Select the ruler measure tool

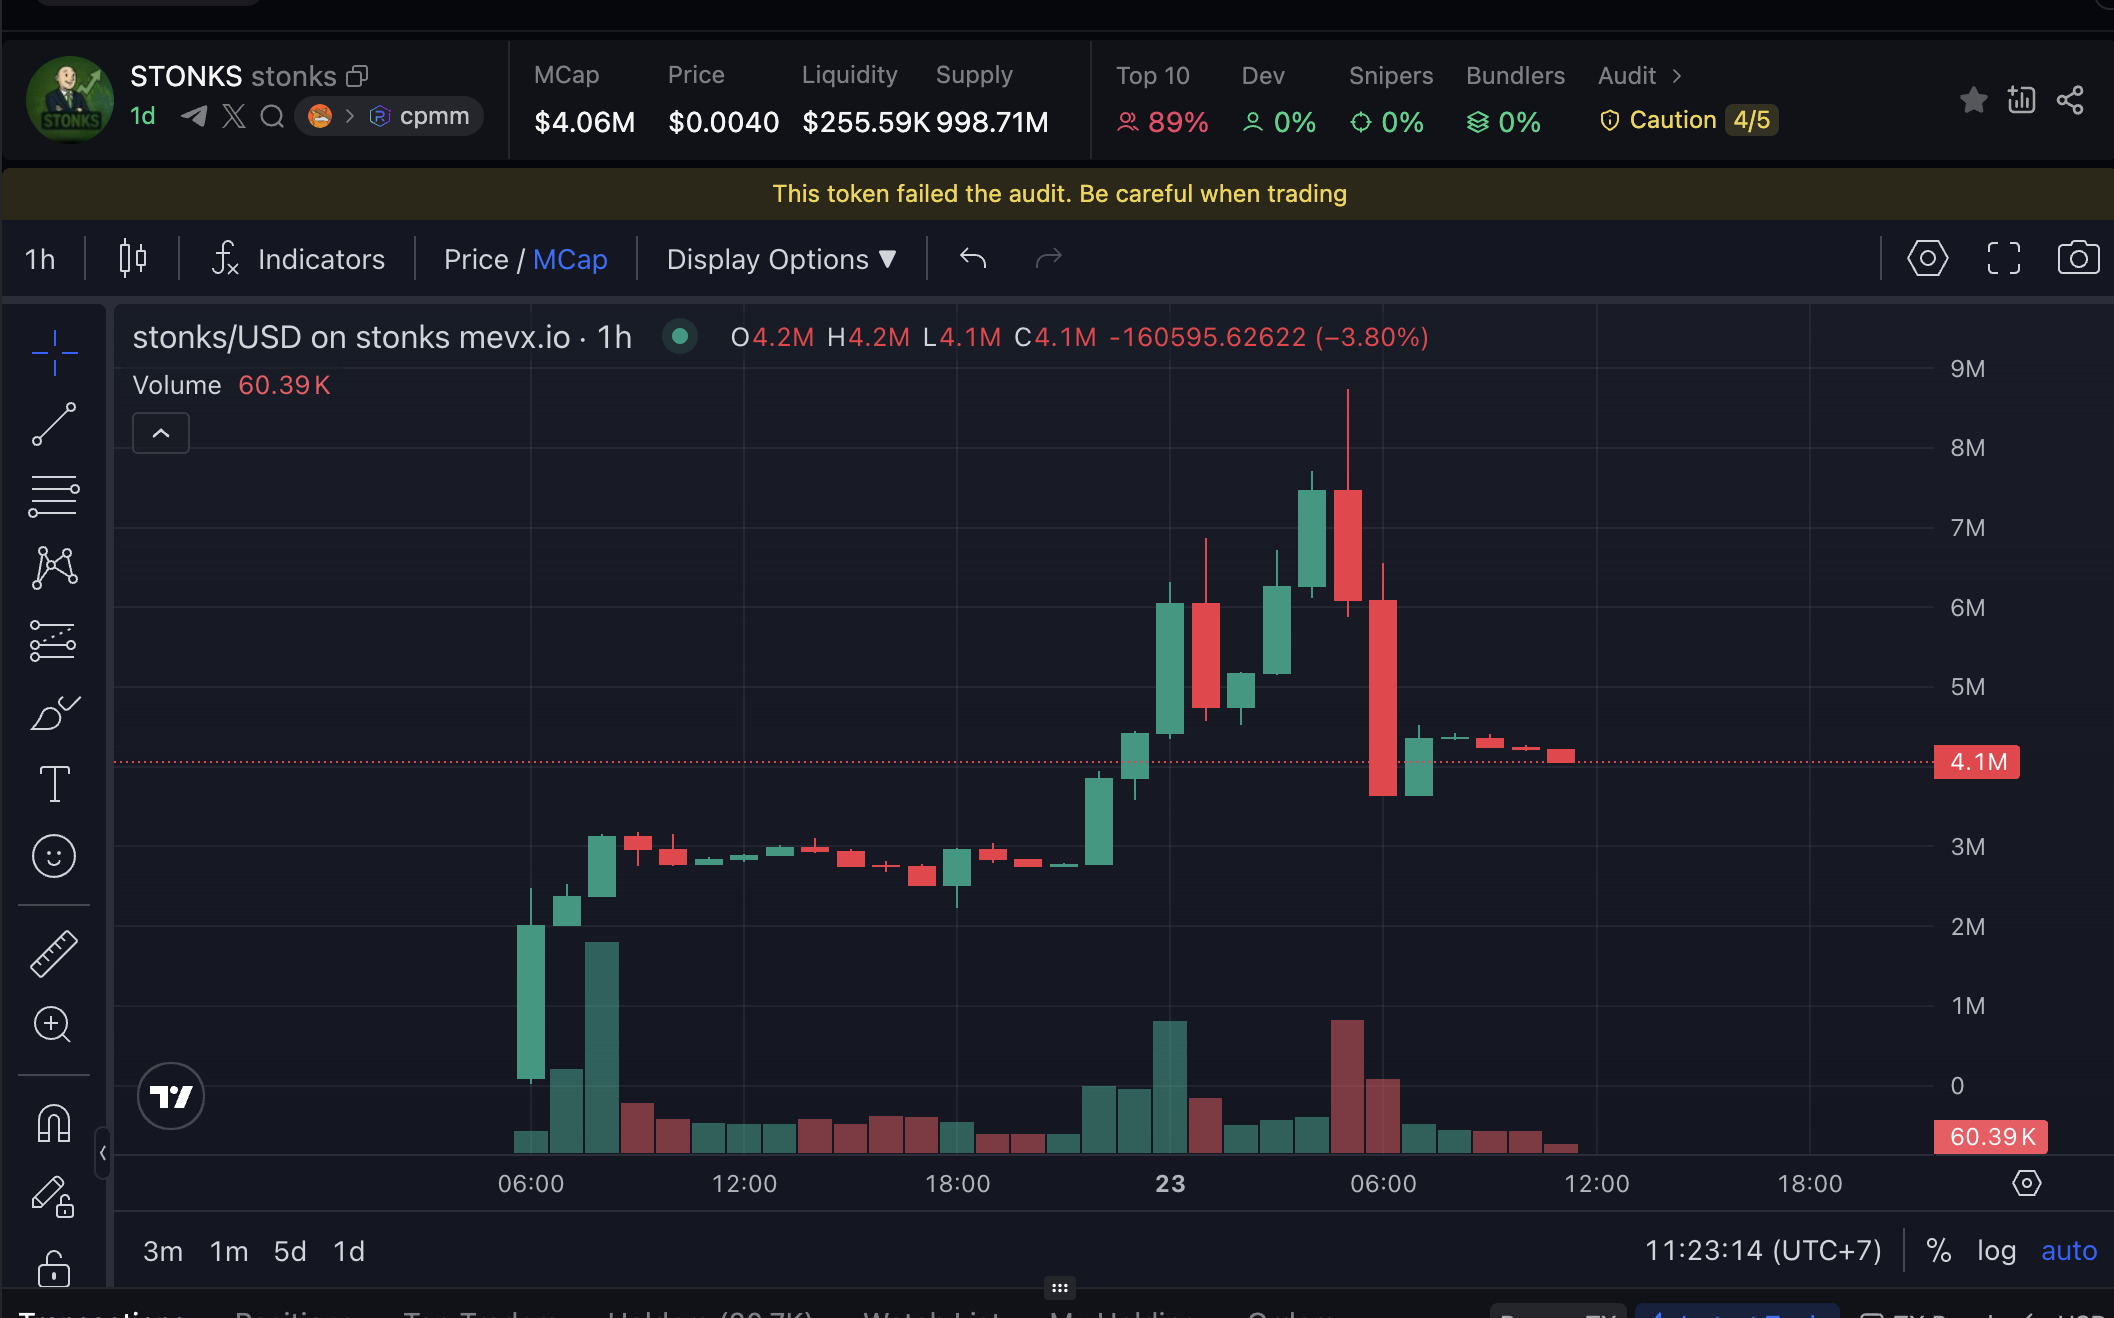[x=54, y=953]
